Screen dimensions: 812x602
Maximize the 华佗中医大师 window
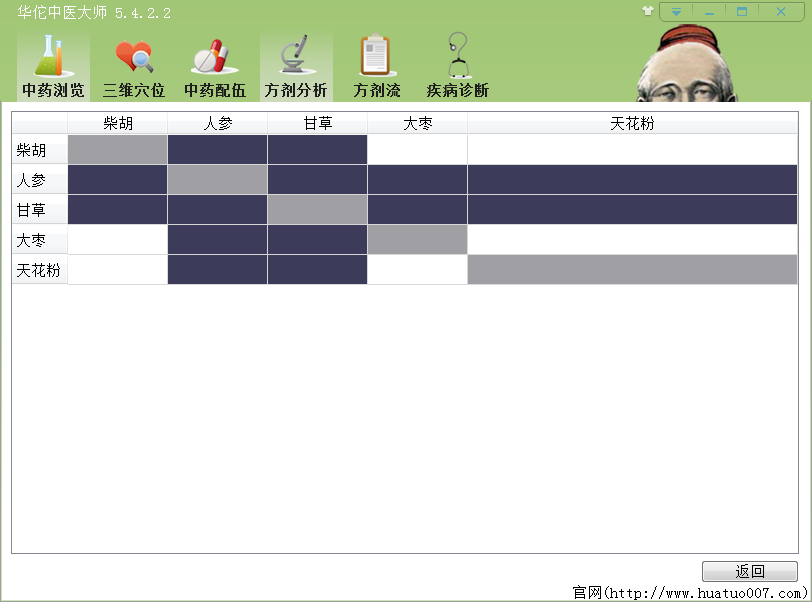point(742,12)
